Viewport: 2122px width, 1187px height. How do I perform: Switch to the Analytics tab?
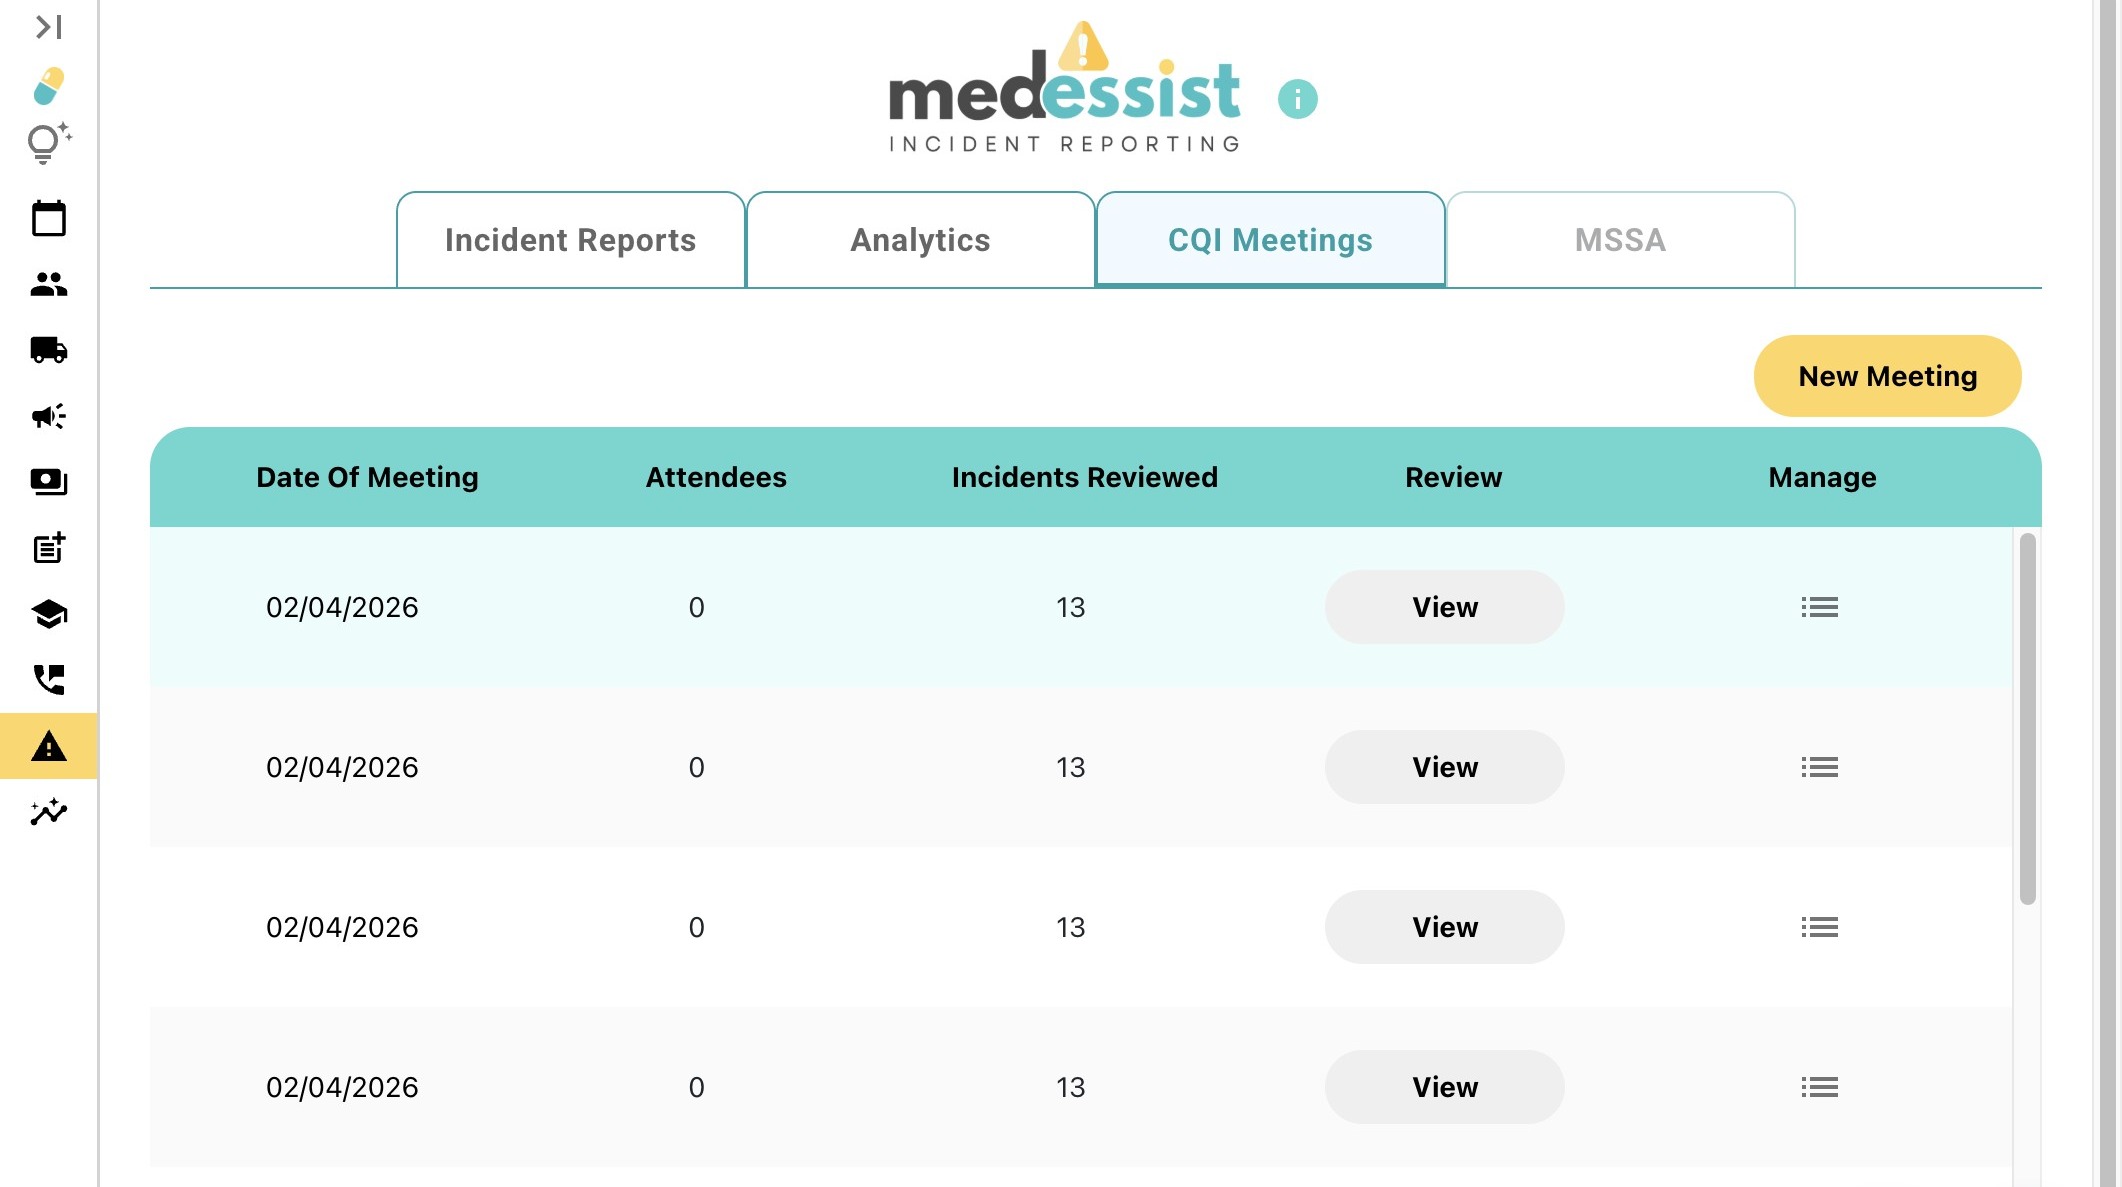pos(920,240)
